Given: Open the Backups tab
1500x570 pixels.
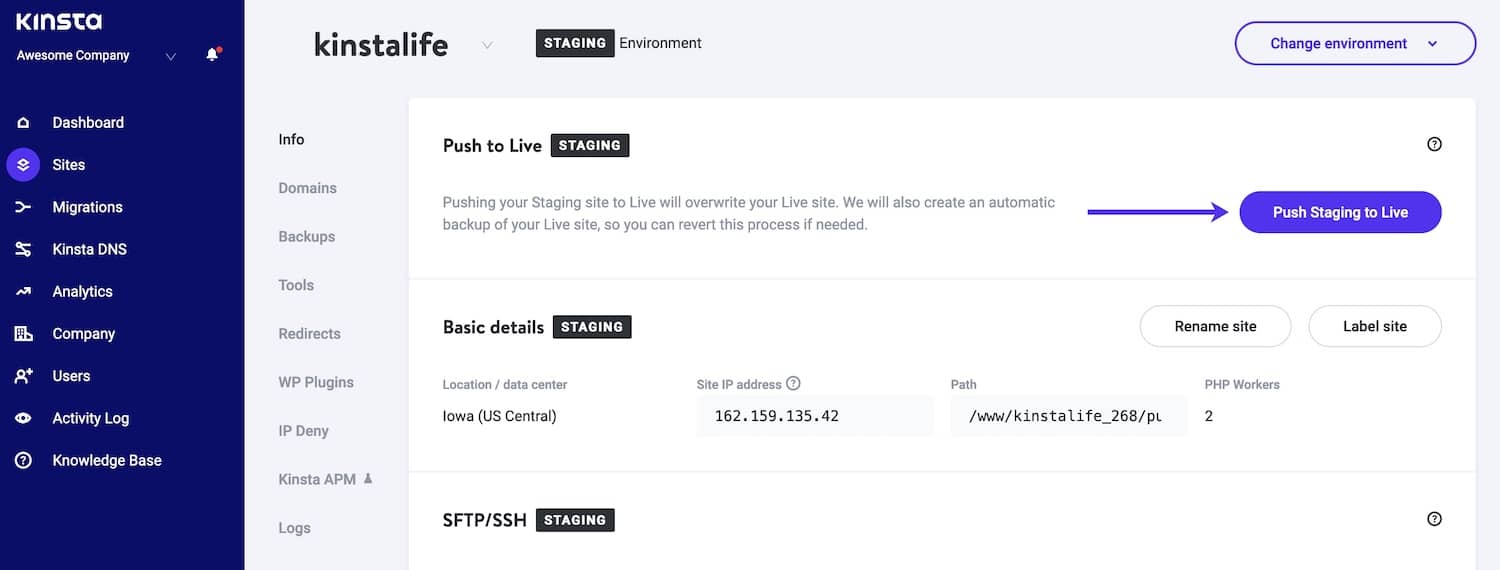Looking at the screenshot, I should (307, 237).
